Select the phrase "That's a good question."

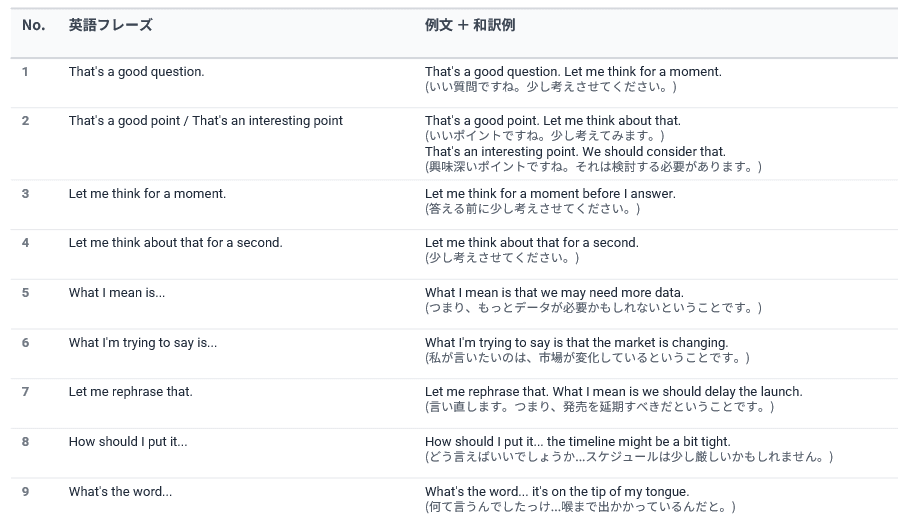coord(136,72)
